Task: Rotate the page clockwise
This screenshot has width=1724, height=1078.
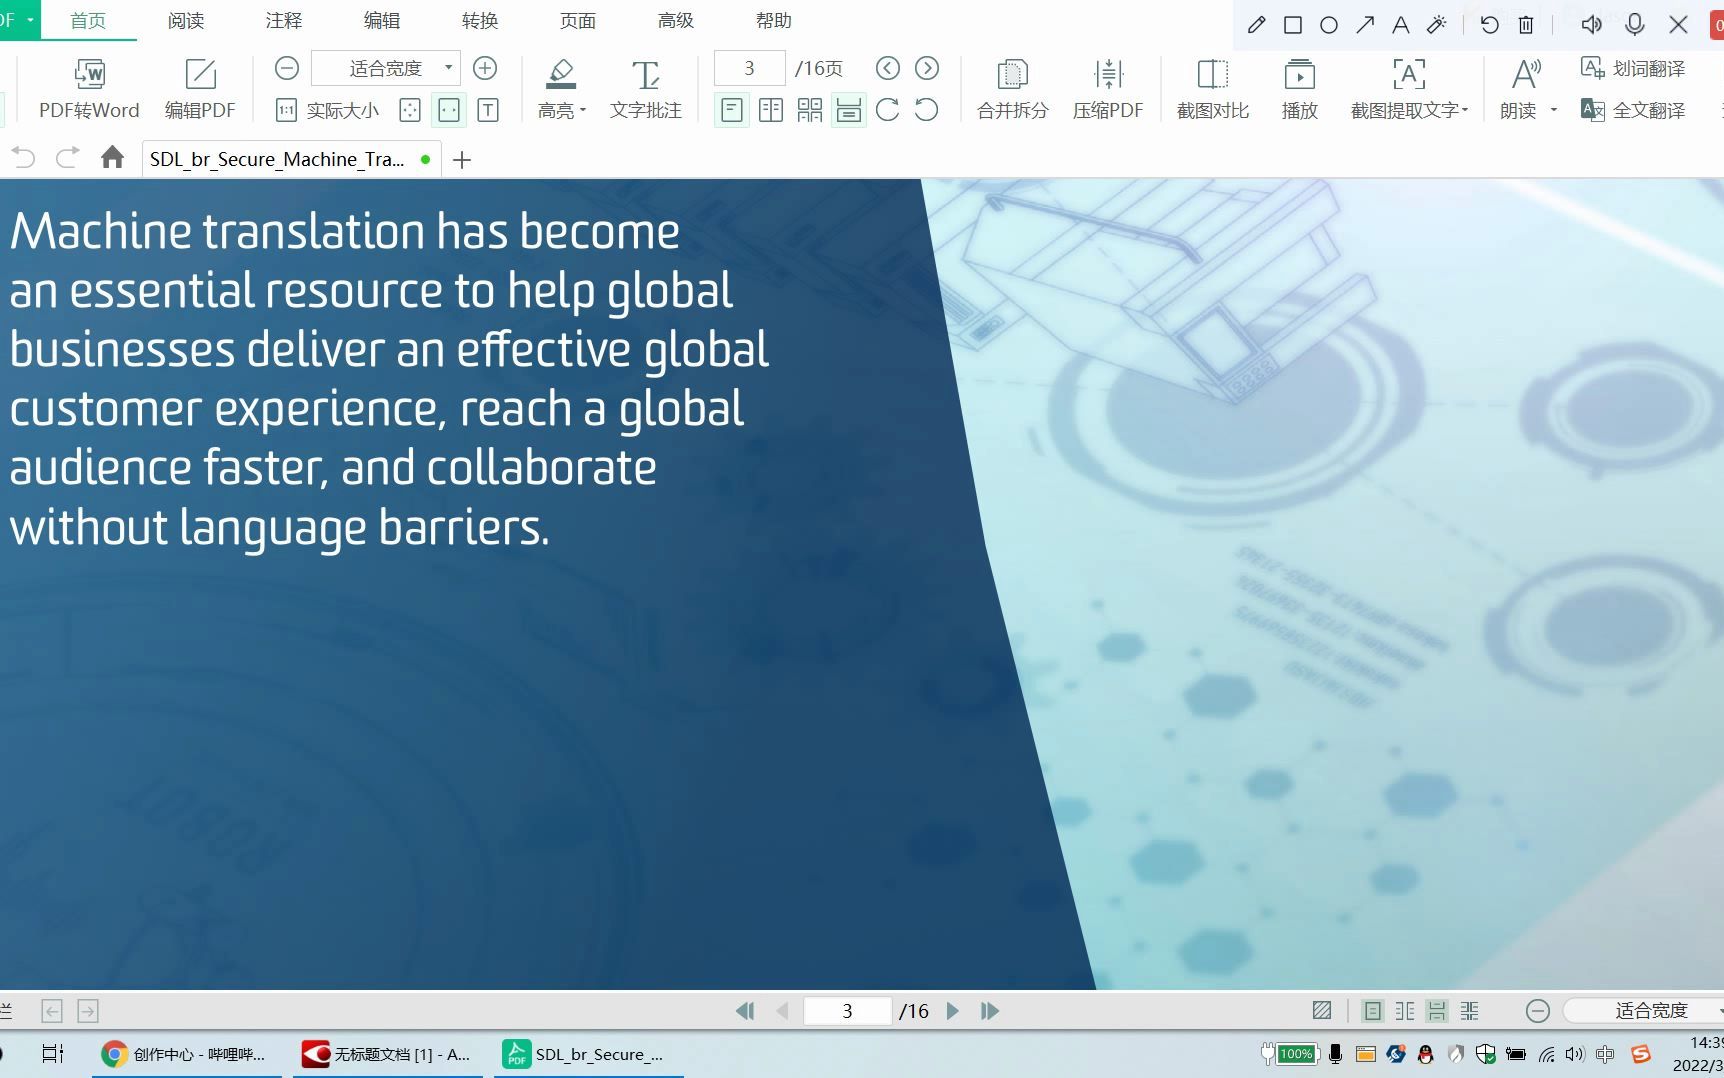Action: pos(888,110)
